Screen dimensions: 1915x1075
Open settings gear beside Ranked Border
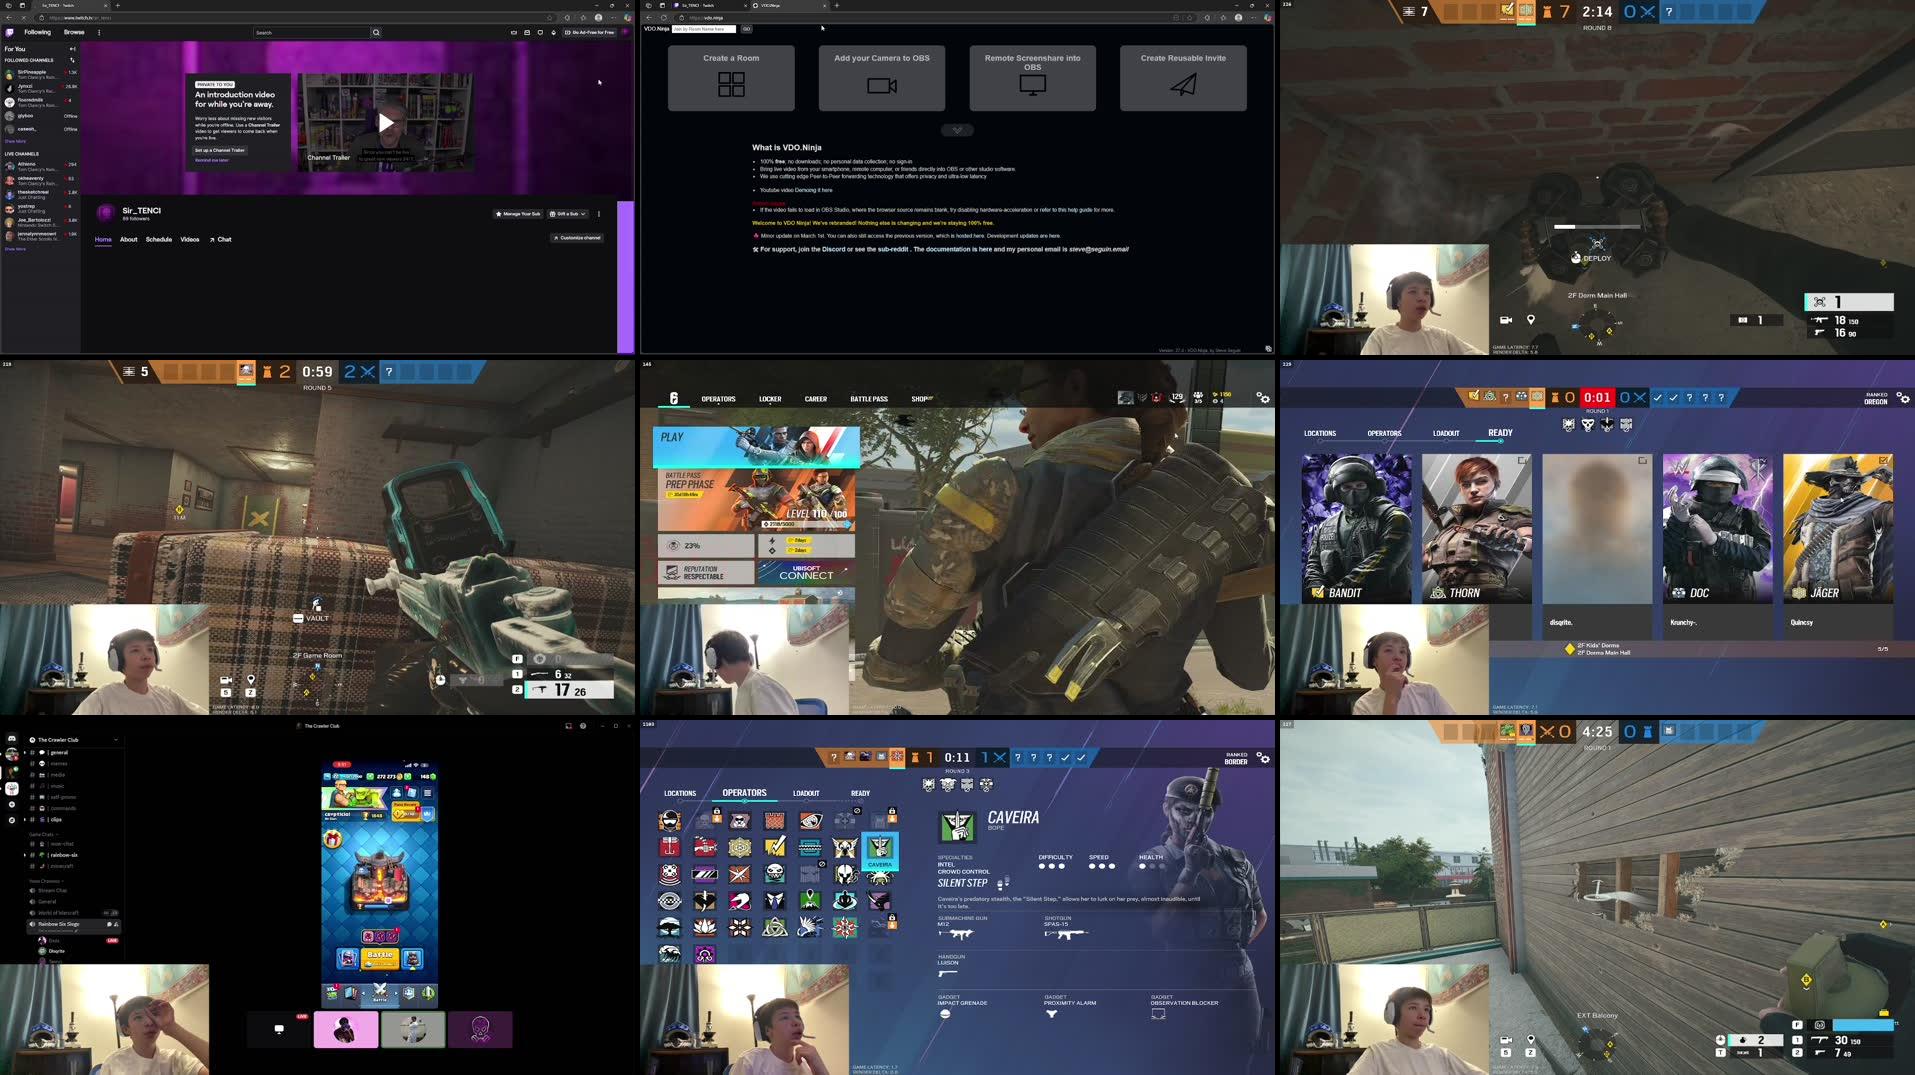tap(1264, 758)
